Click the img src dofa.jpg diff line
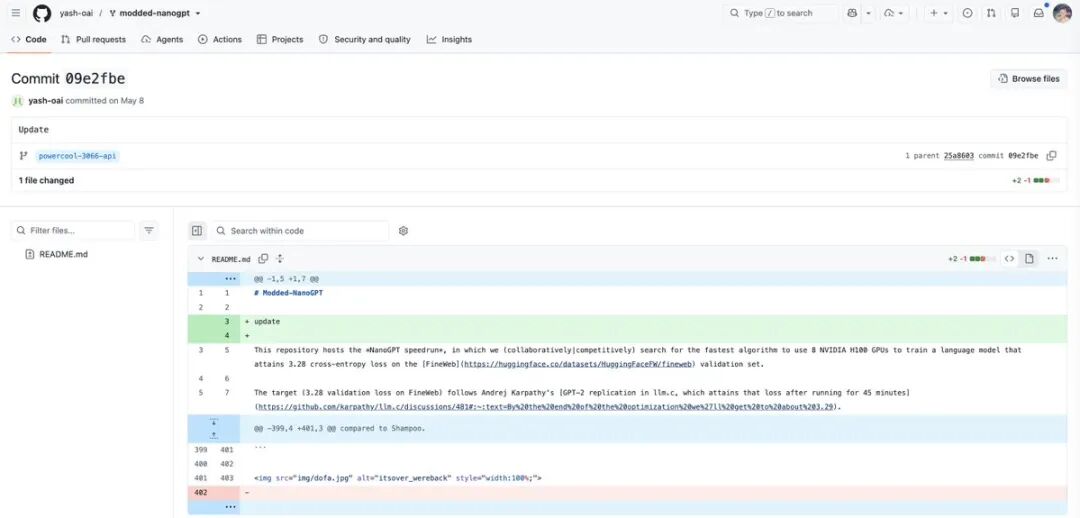1080x518 pixels. point(398,477)
